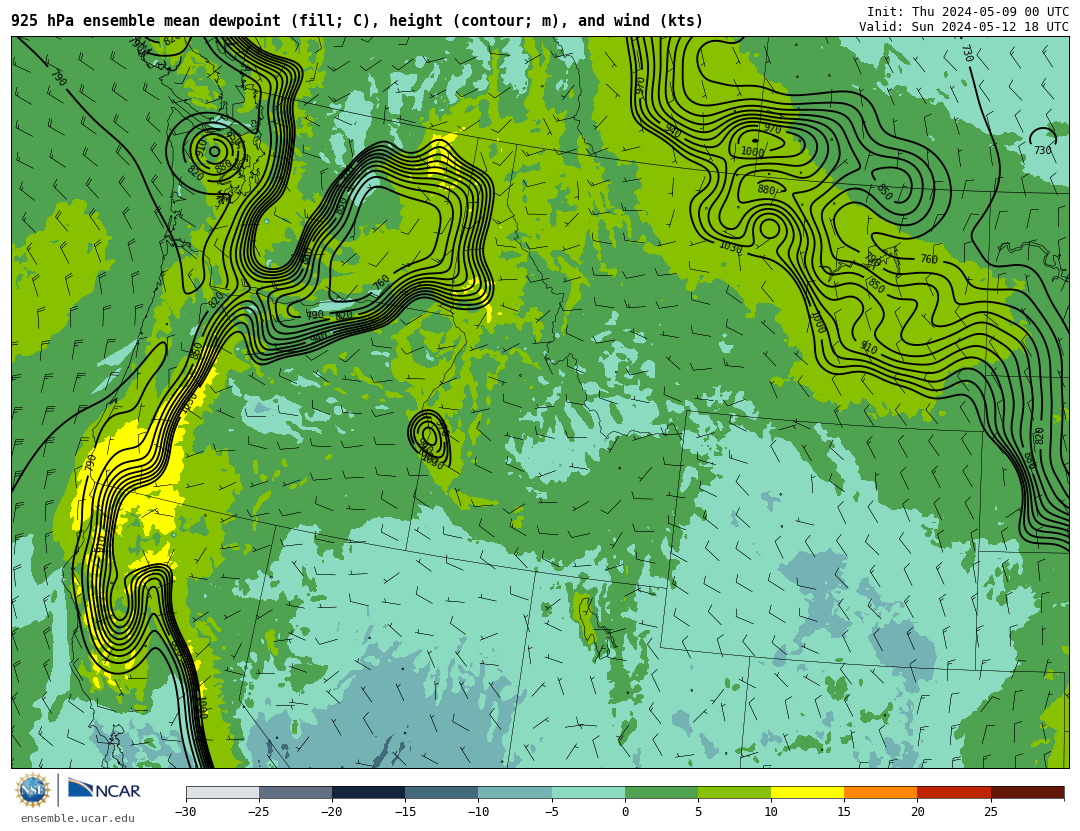Pick the dark navy -20 to -15 colorbar segment
Image resolution: width=1080 pixels, height=831 pixels.
point(368,792)
